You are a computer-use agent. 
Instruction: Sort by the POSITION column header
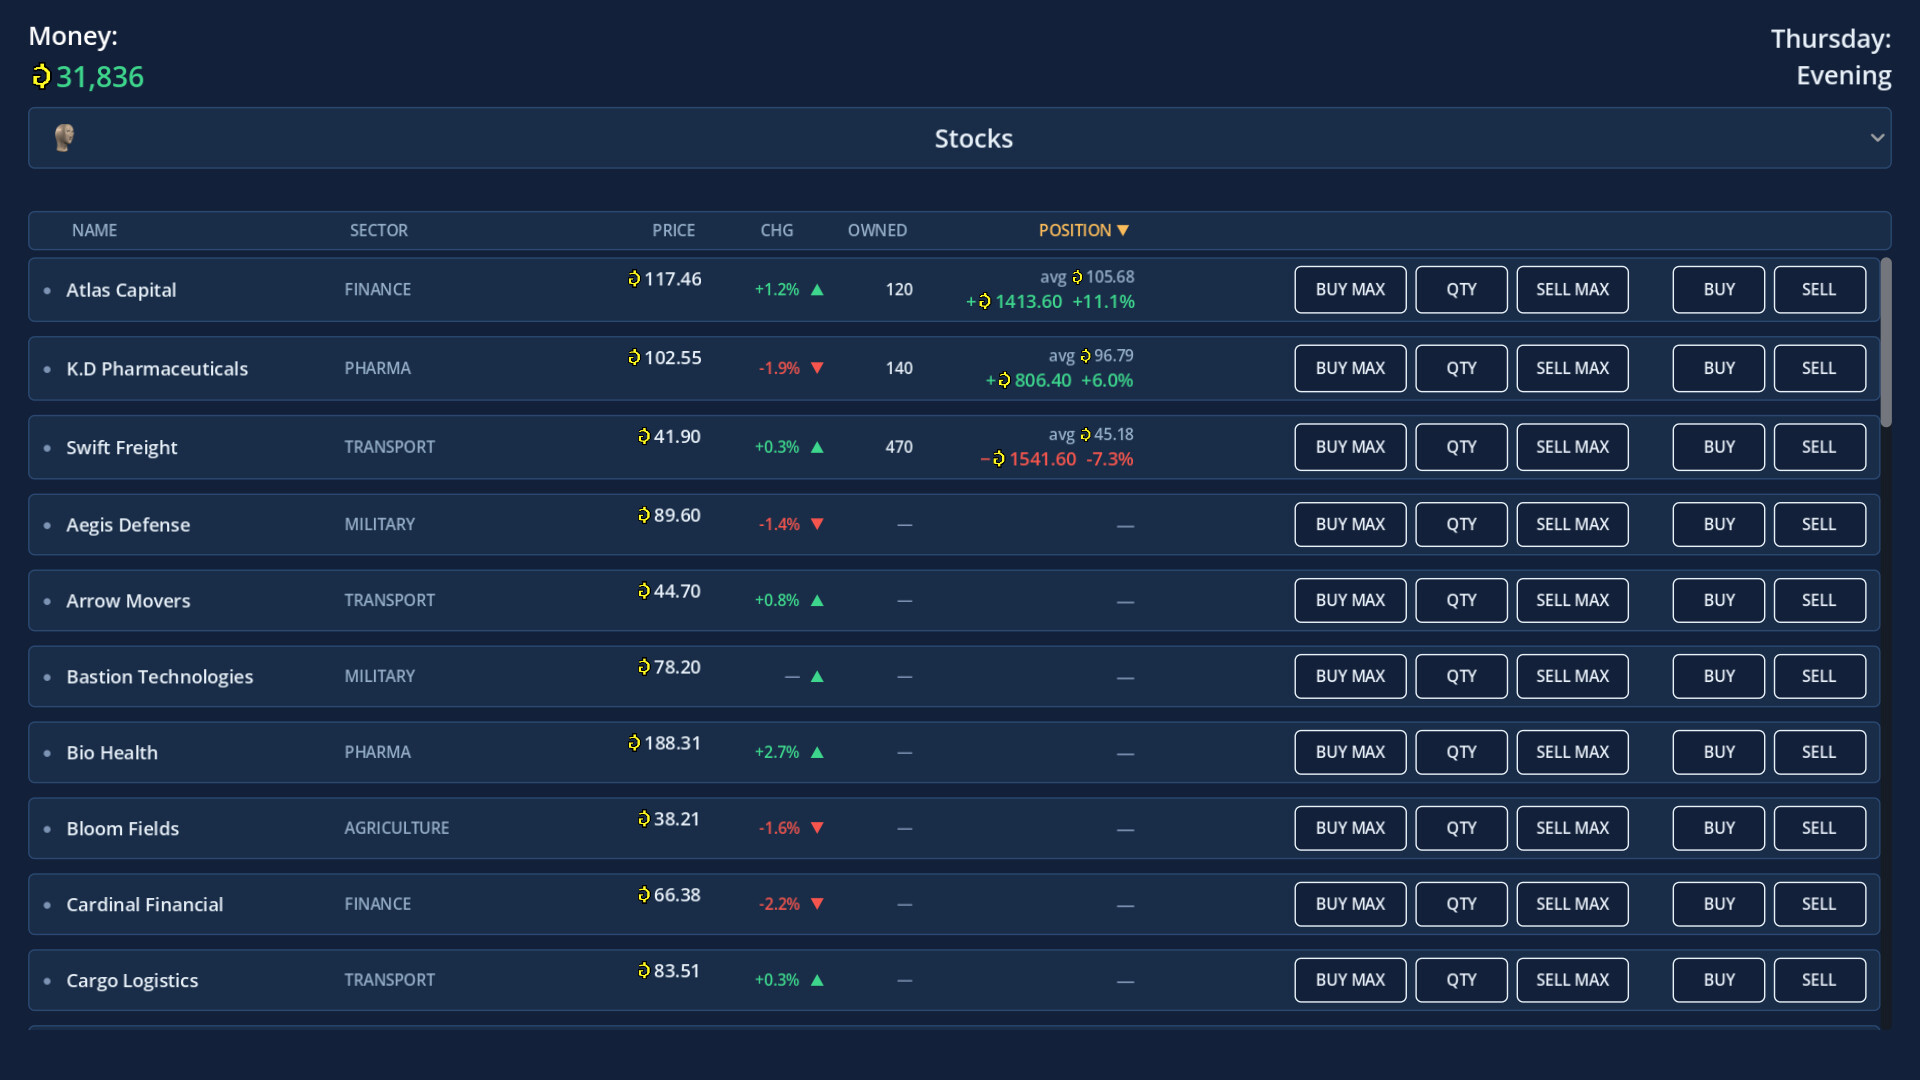click(1083, 230)
